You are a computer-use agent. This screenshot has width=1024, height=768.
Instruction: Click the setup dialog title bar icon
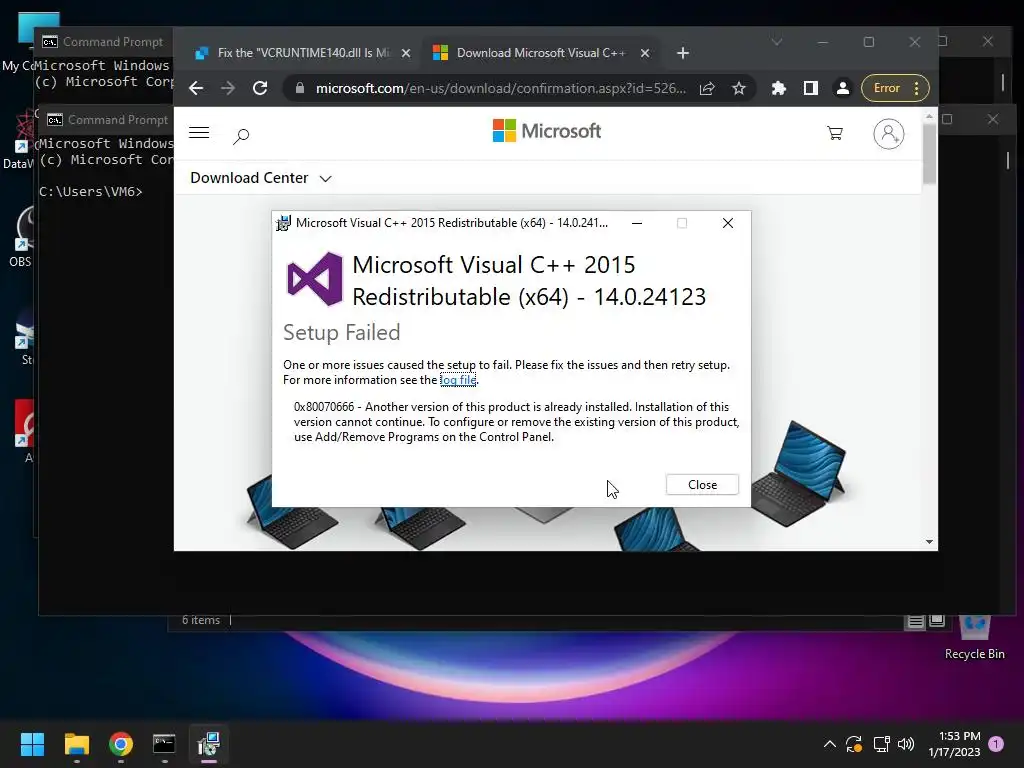pos(283,223)
